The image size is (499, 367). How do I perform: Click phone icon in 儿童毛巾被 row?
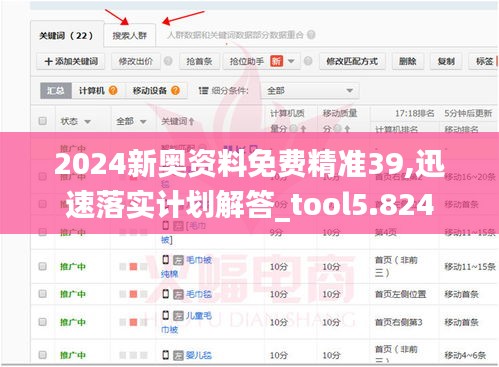[x=166, y=315]
